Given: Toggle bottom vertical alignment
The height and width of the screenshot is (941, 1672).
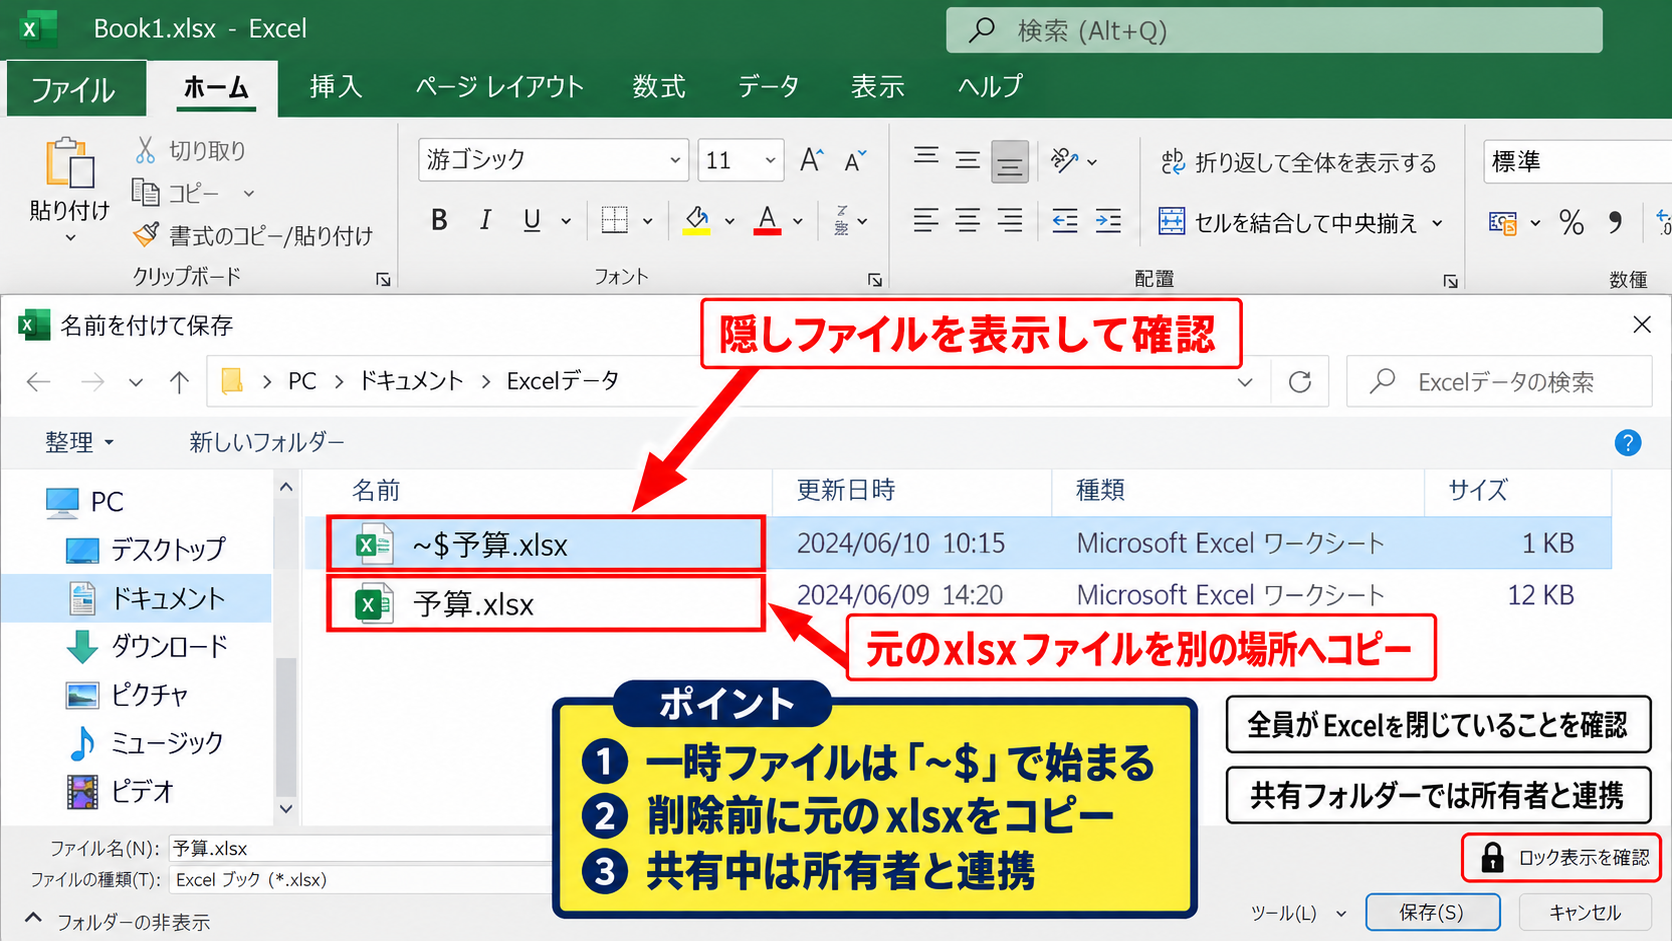Looking at the screenshot, I should [1010, 162].
